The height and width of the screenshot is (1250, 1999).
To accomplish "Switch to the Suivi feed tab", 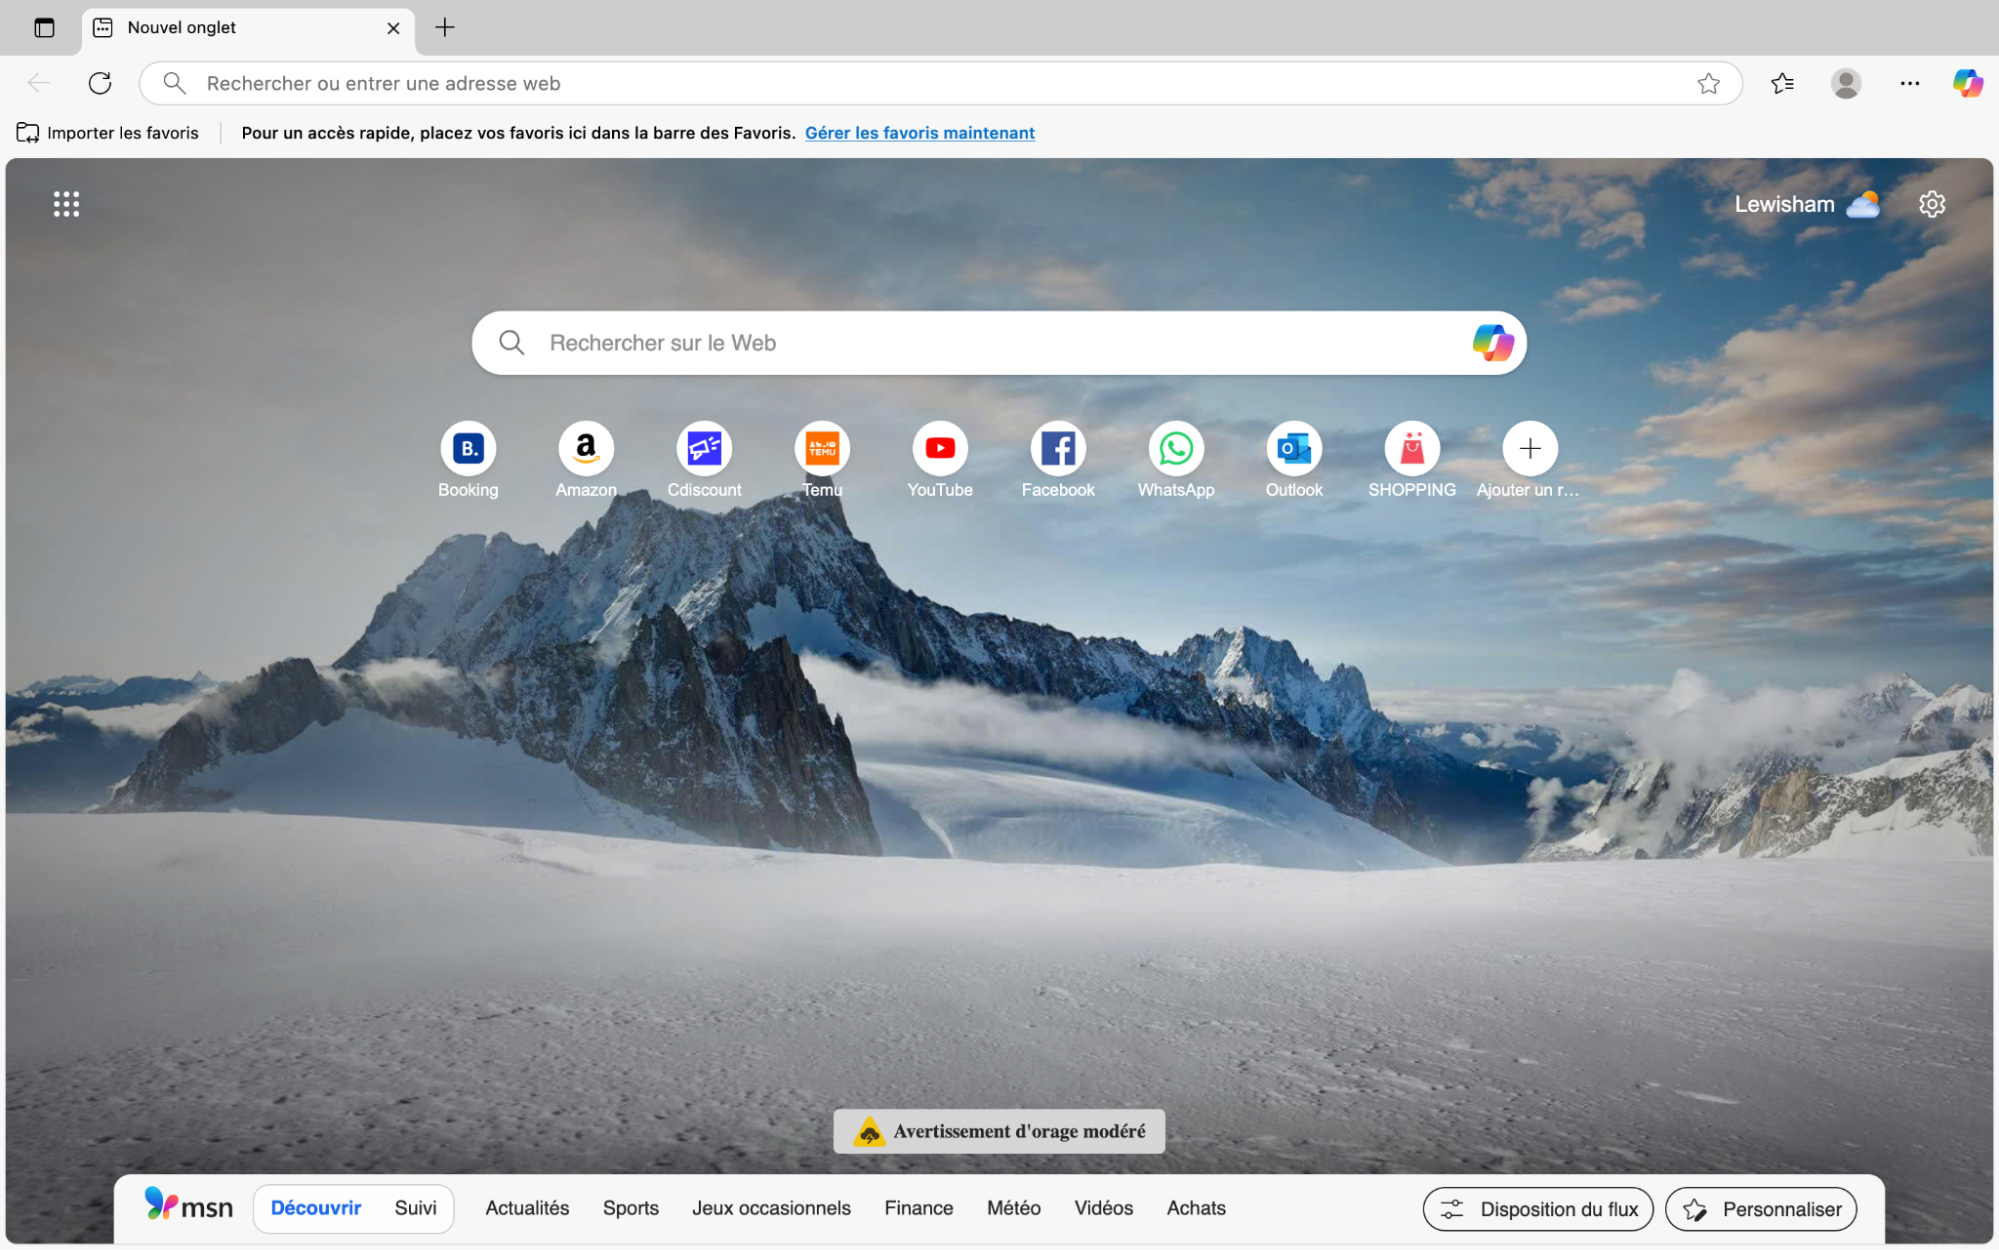I will point(415,1208).
